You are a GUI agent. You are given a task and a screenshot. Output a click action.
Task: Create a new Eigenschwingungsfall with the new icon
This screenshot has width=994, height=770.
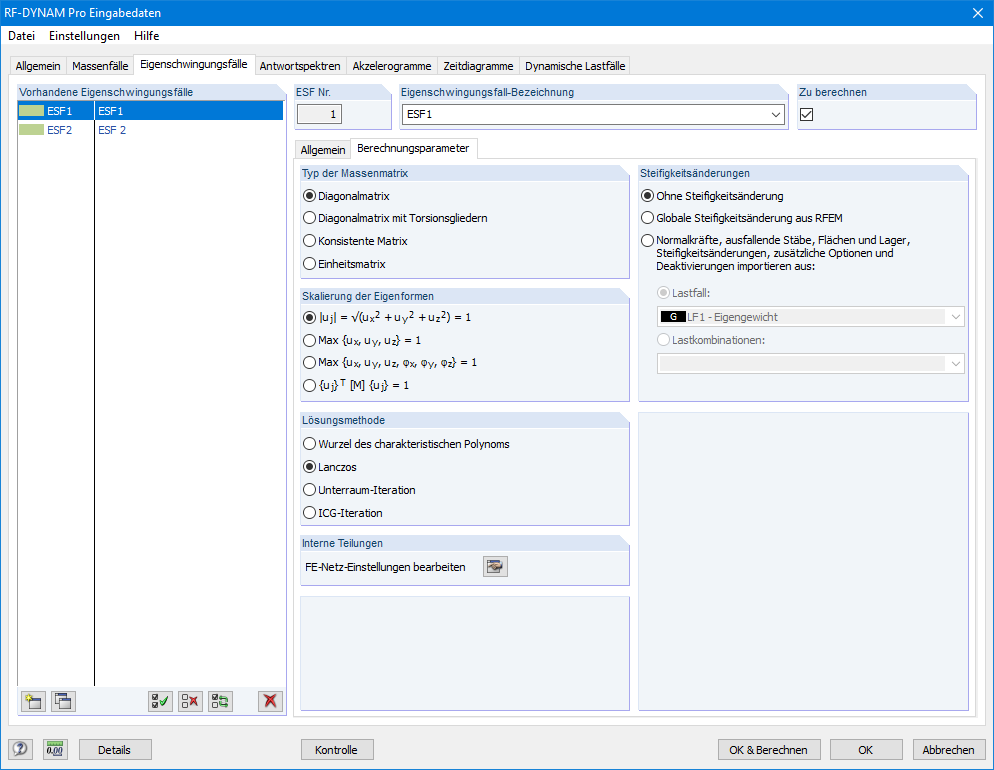coord(33,701)
